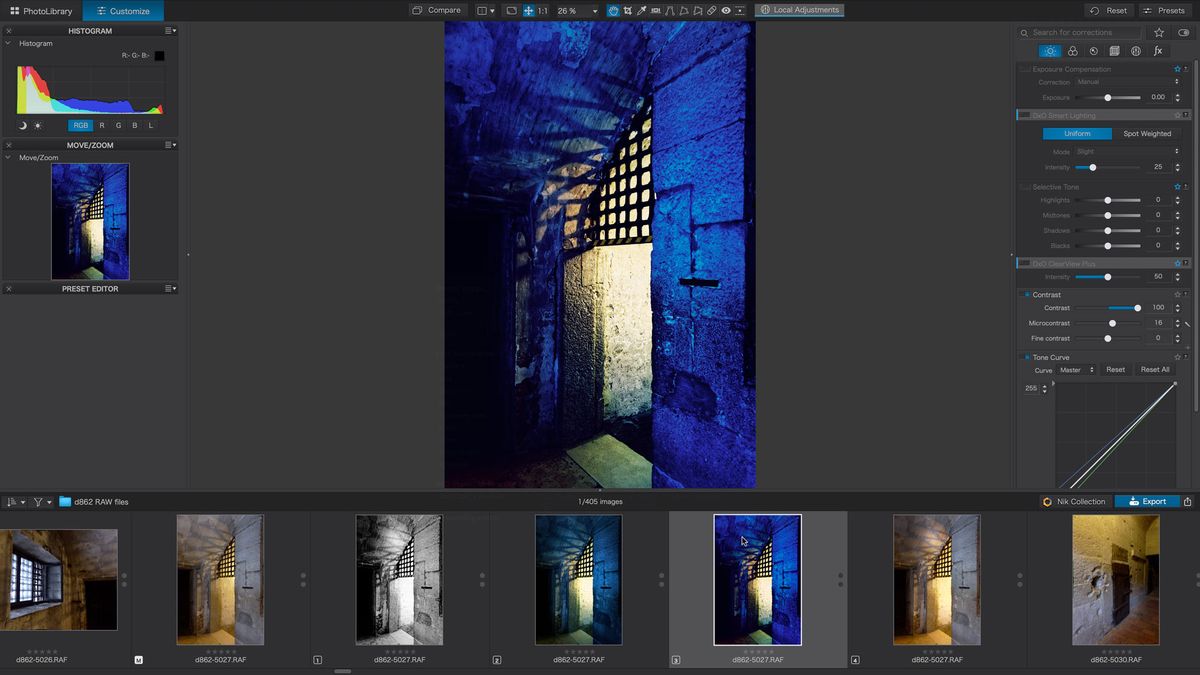Select Uniform smart lighting mode
1200x675 pixels.
point(1077,134)
